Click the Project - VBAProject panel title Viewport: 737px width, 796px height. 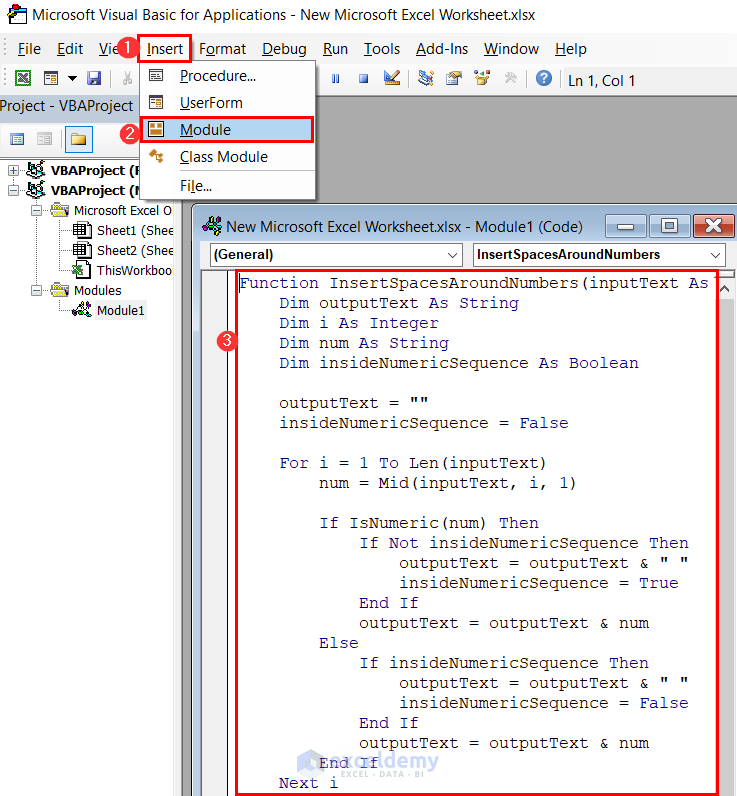click(66, 106)
